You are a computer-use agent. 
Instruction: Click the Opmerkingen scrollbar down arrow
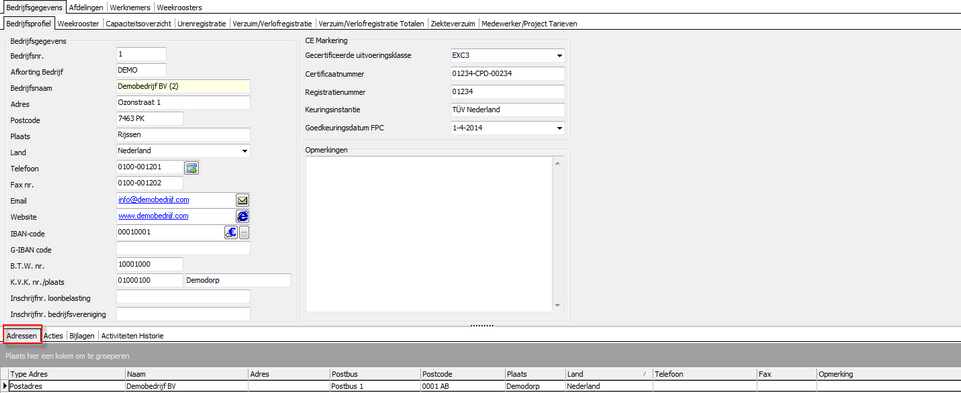pos(558,305)
